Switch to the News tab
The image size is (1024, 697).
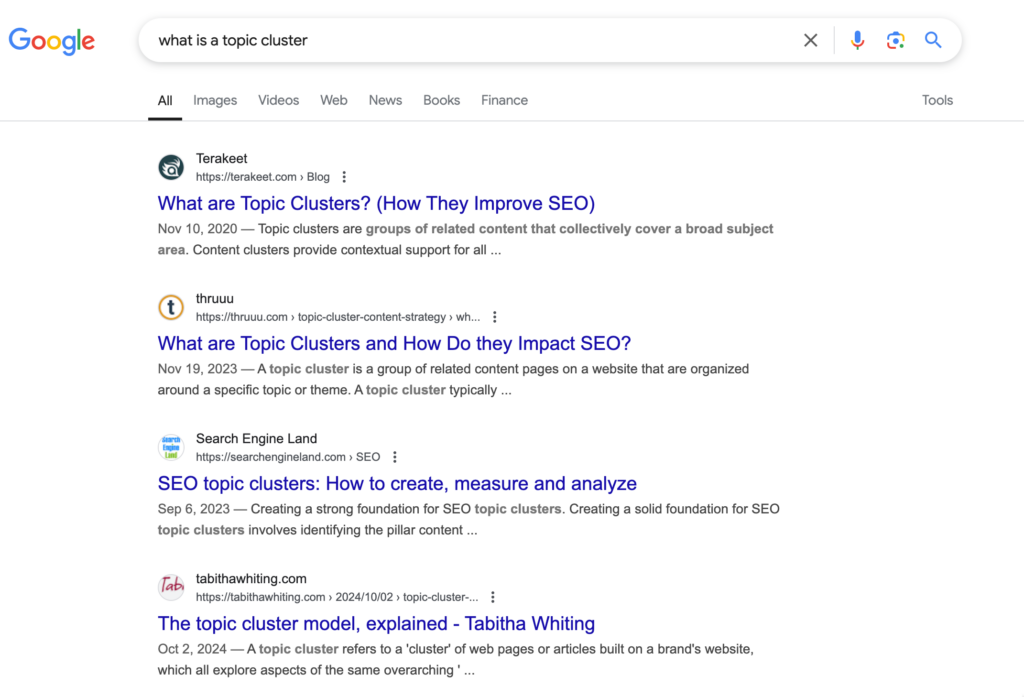pyautogui.click(x=385, y=101)
